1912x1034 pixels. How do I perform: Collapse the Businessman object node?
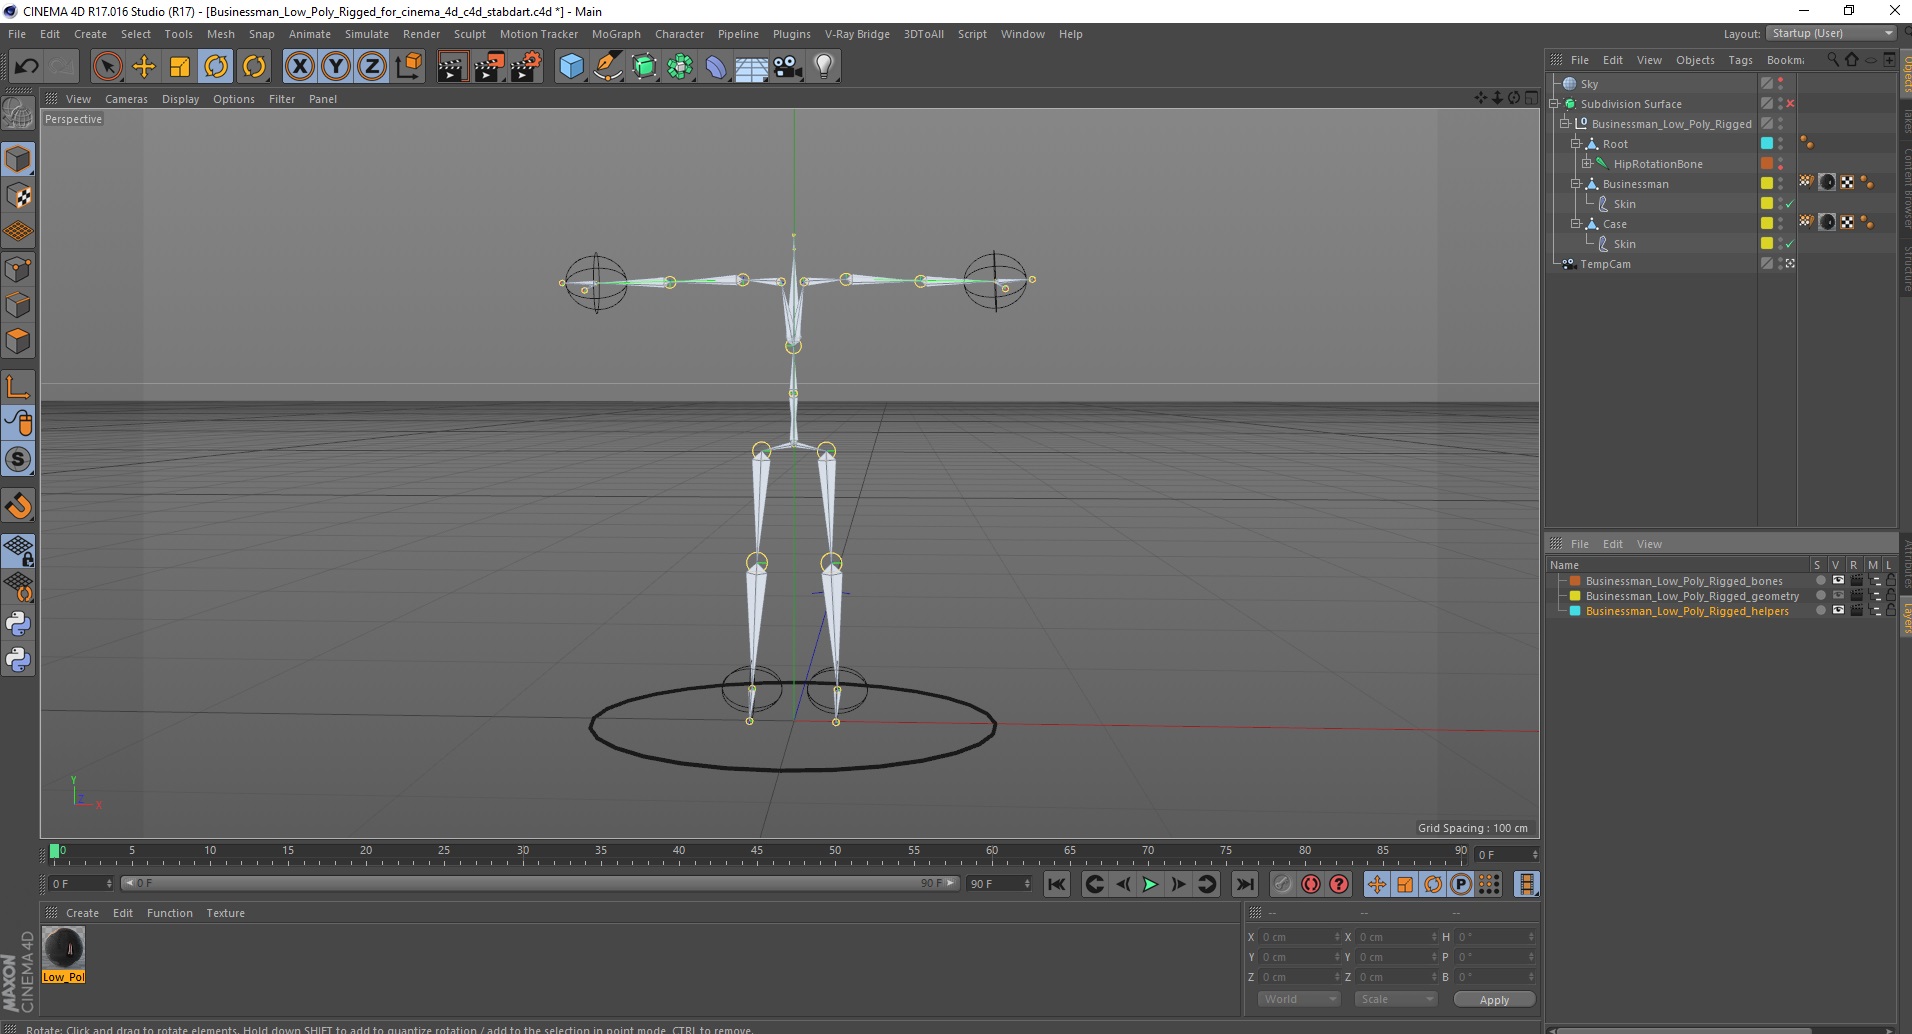click(1576, 184)
